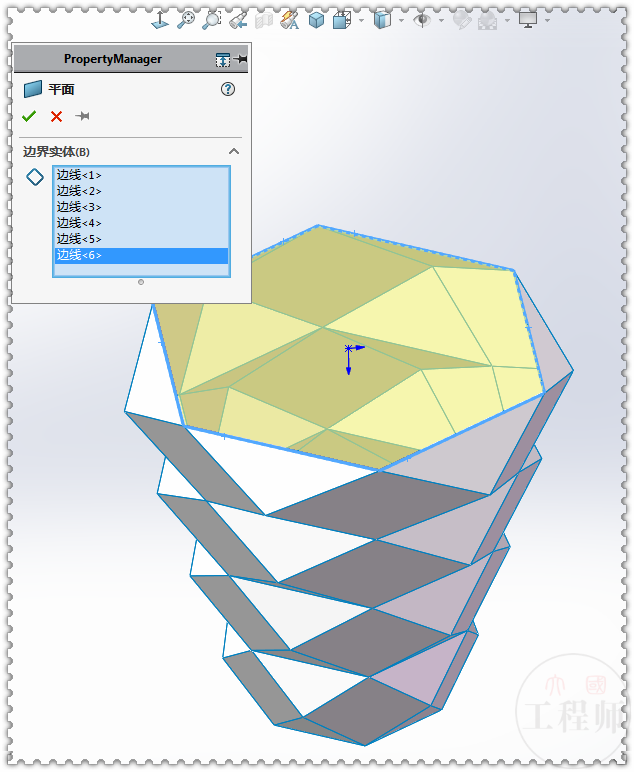This screenshot has width=634, height=772.
Task: Open the Display Style dropdown arrow
Action: pyautogui.click(x=362, y=21)
